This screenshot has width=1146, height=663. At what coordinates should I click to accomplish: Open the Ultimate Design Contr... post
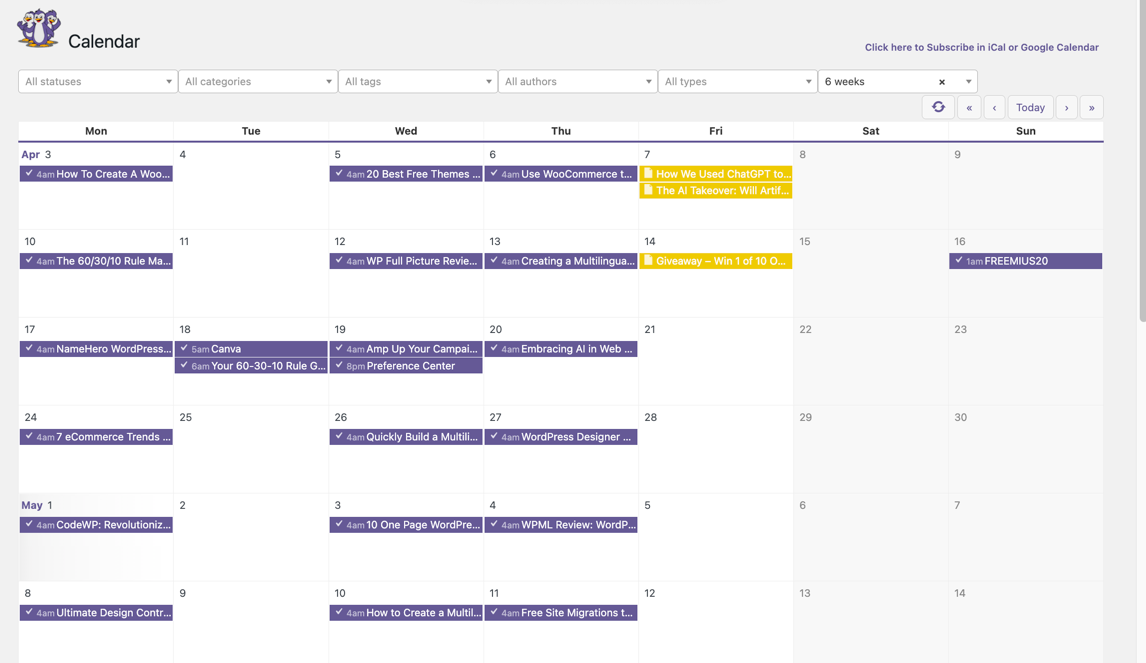(96, 613)
